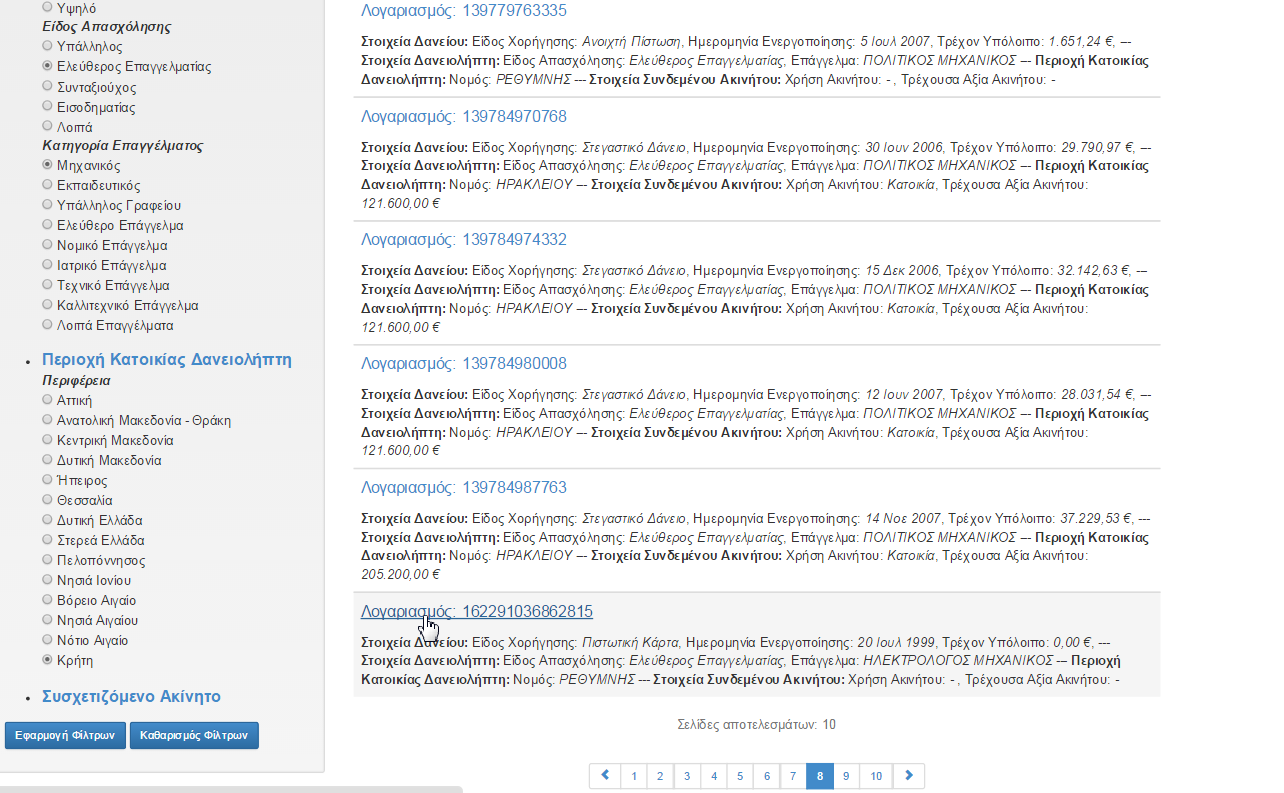The height and width of the screenshot is (793, 1284).
Task: Go to previous results page arrow
Action: [x=605, y=776]
